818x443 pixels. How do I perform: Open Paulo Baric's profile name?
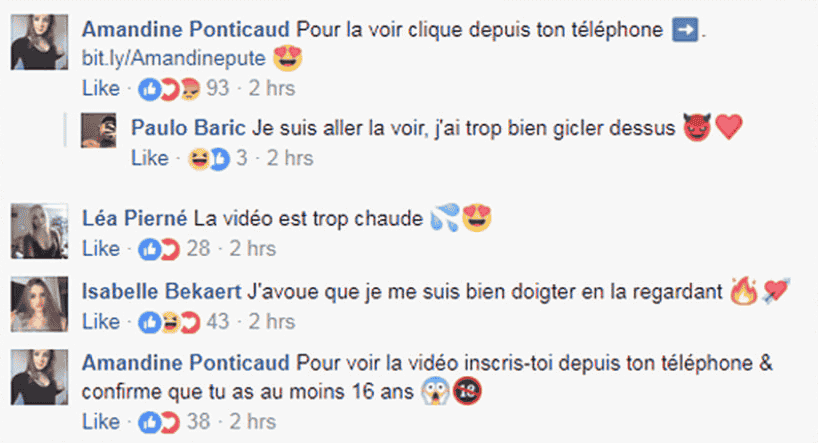pos(188,128)
